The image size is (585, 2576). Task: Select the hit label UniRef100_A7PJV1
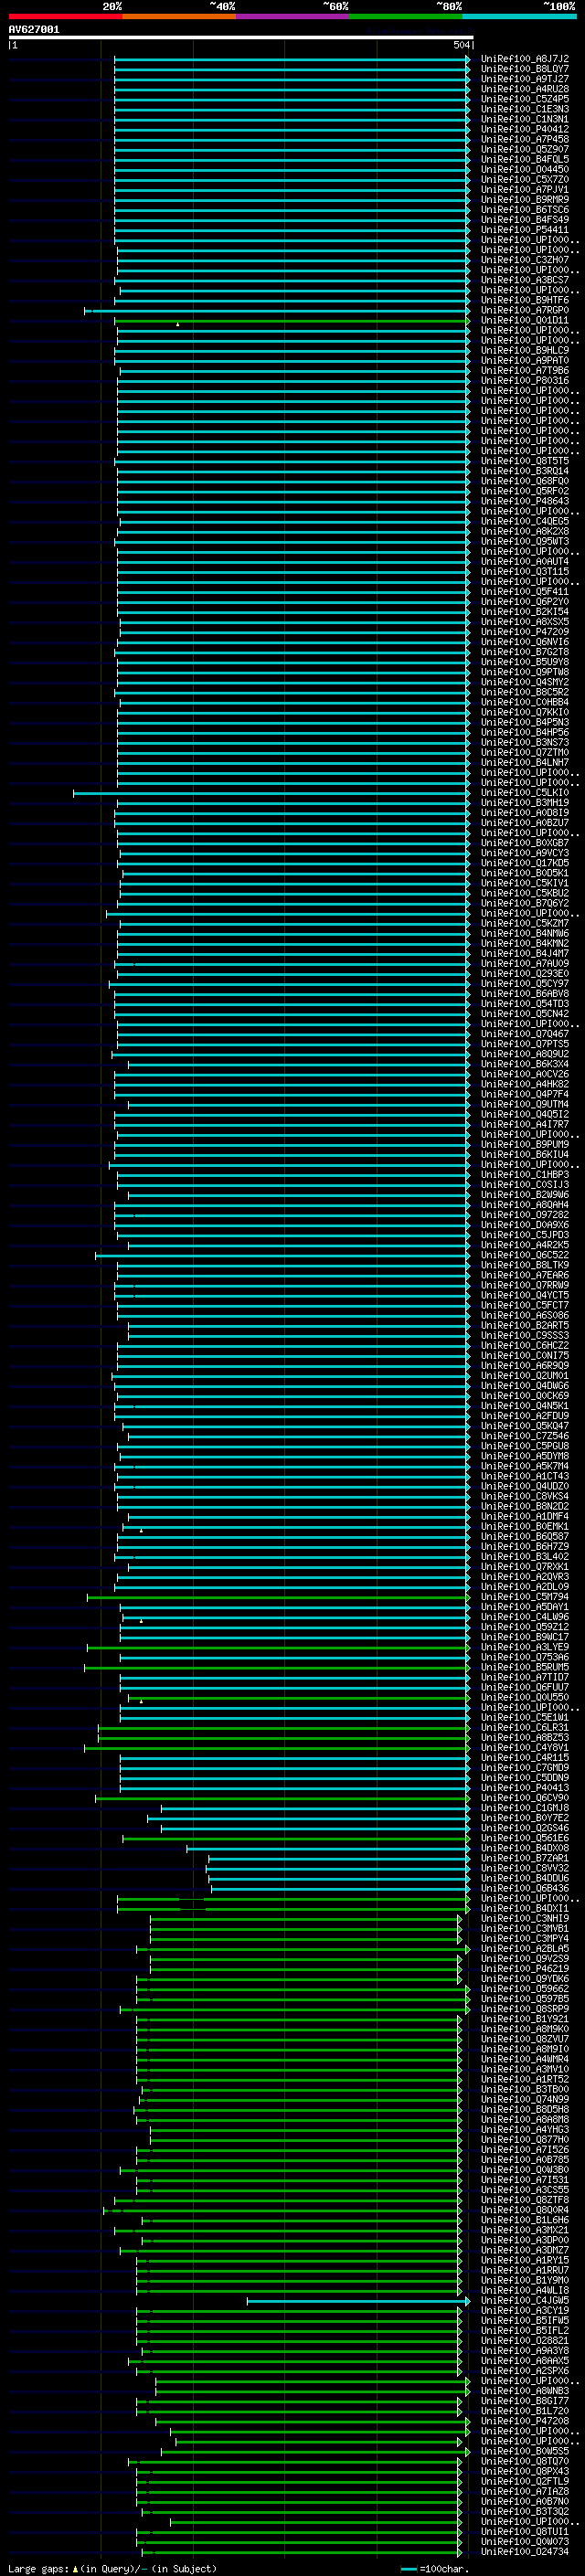525,190
